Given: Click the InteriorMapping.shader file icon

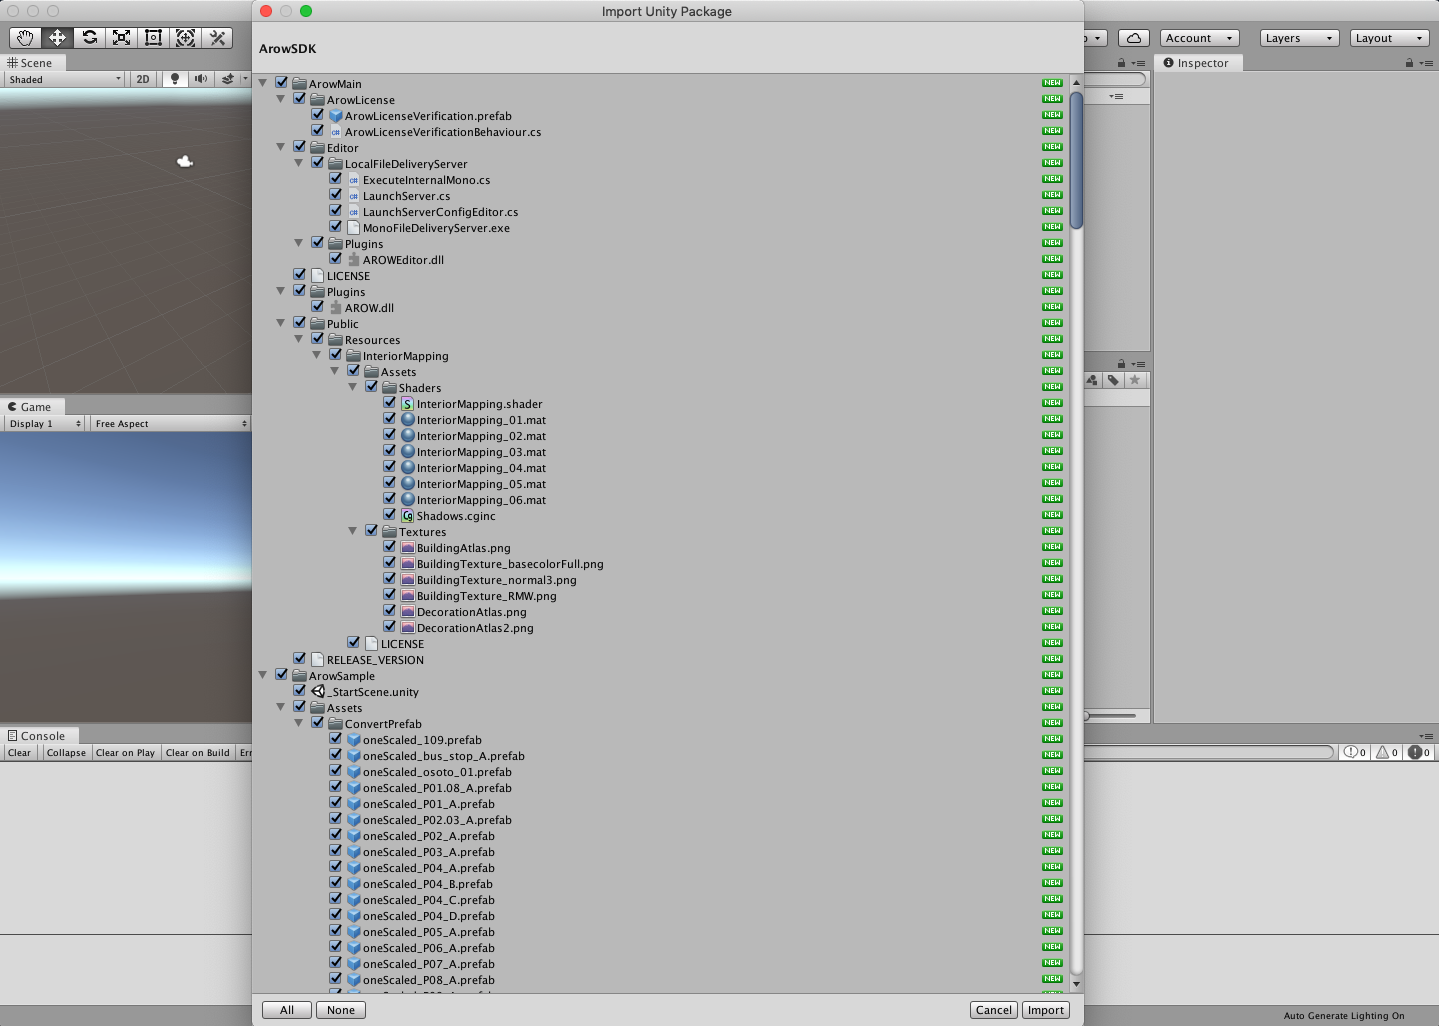Looking at the screenshot, I should coord(408,404).
